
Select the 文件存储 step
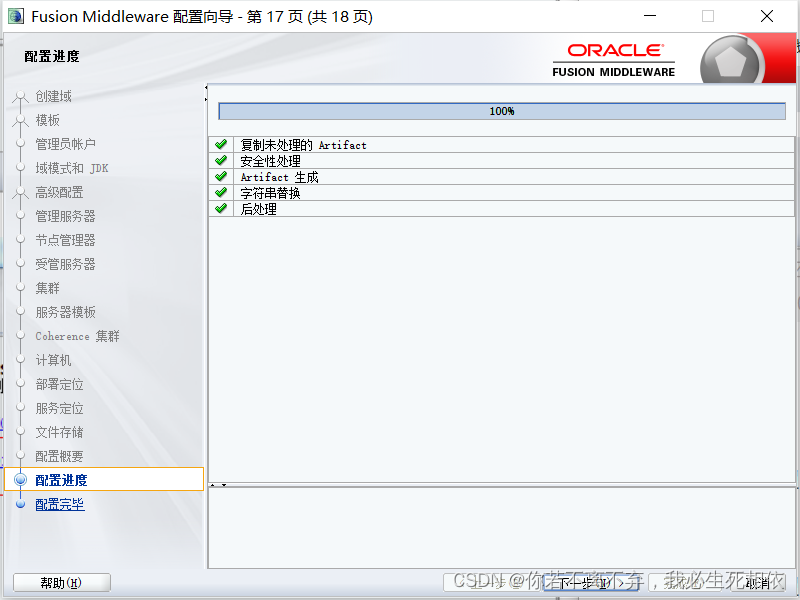(59, 432)
